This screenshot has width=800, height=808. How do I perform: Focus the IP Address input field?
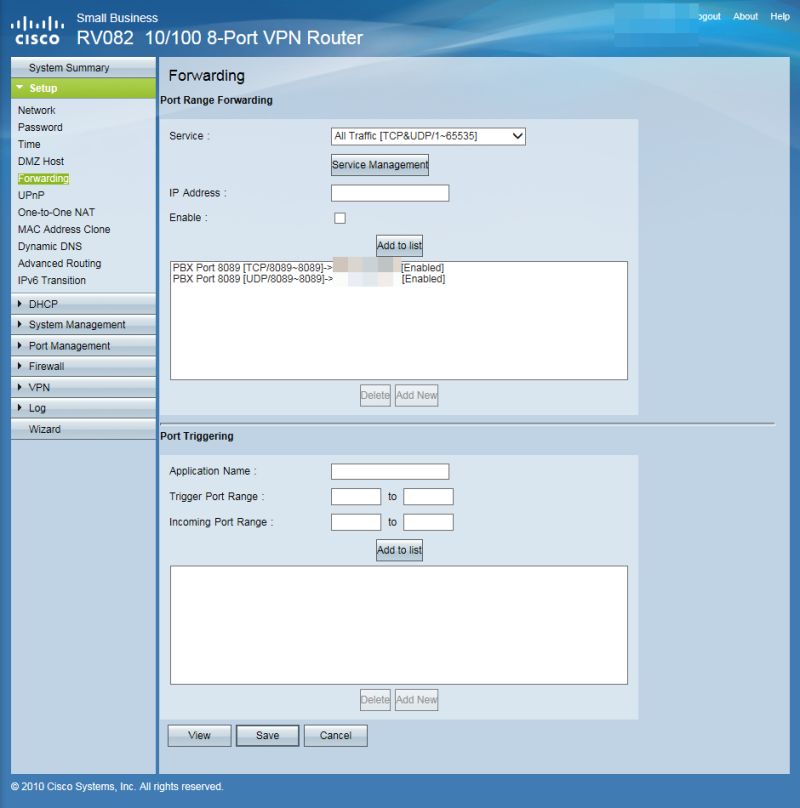(x=390, y=193)
